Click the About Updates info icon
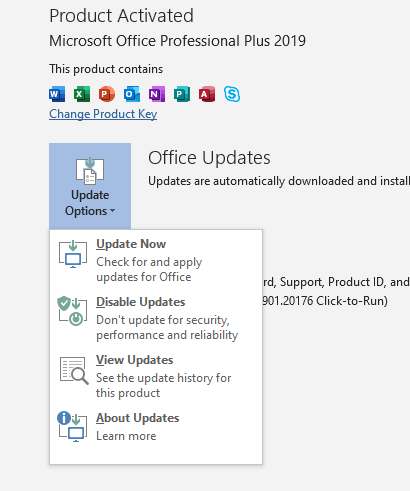The image size is (410, 491). 72,427
